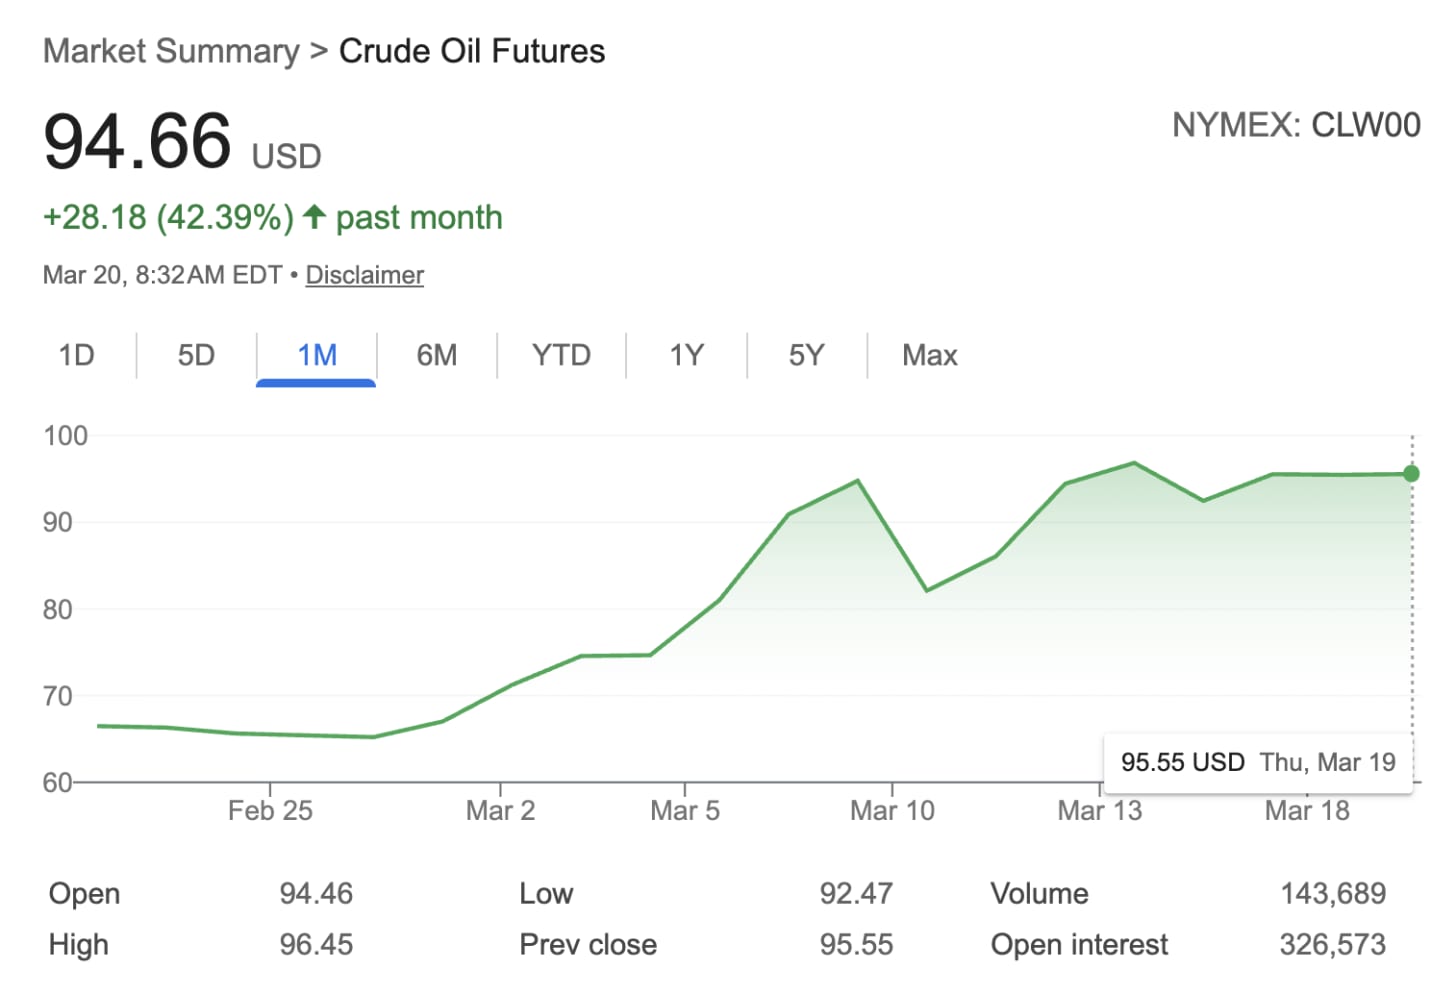The width and height of the screenshot is (1456, 994).
Task: Click the green chart endpoint dot
Action: [1411, 473]
